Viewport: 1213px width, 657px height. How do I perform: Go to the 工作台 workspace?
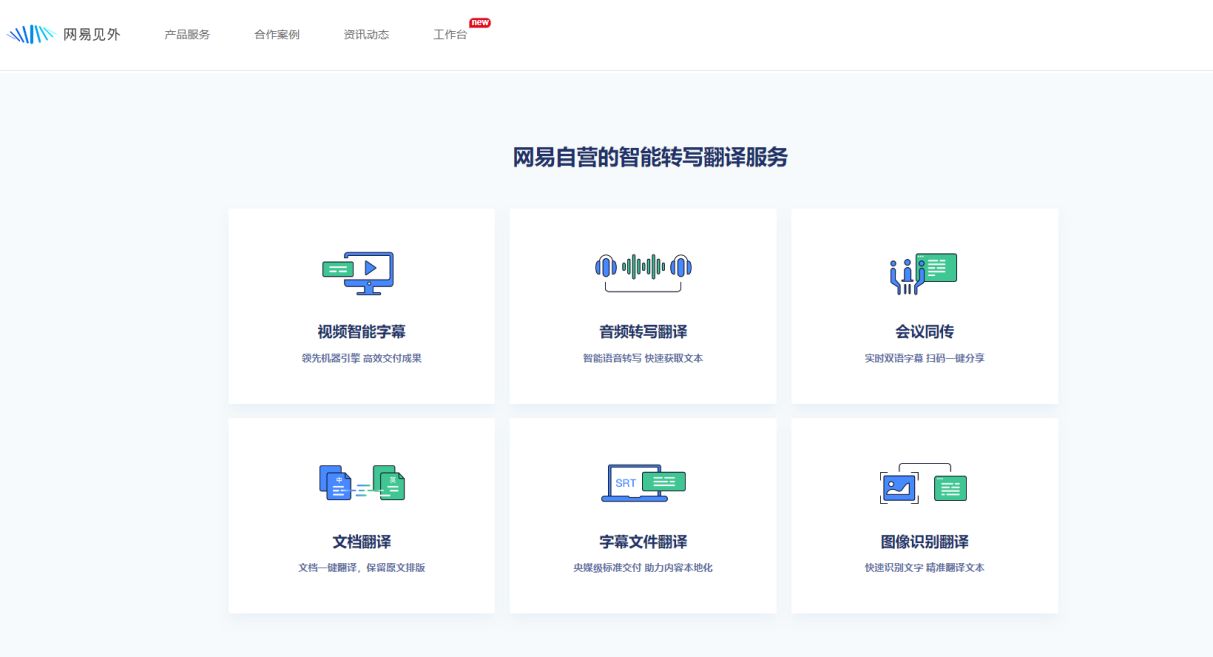[x=449, y=34]
